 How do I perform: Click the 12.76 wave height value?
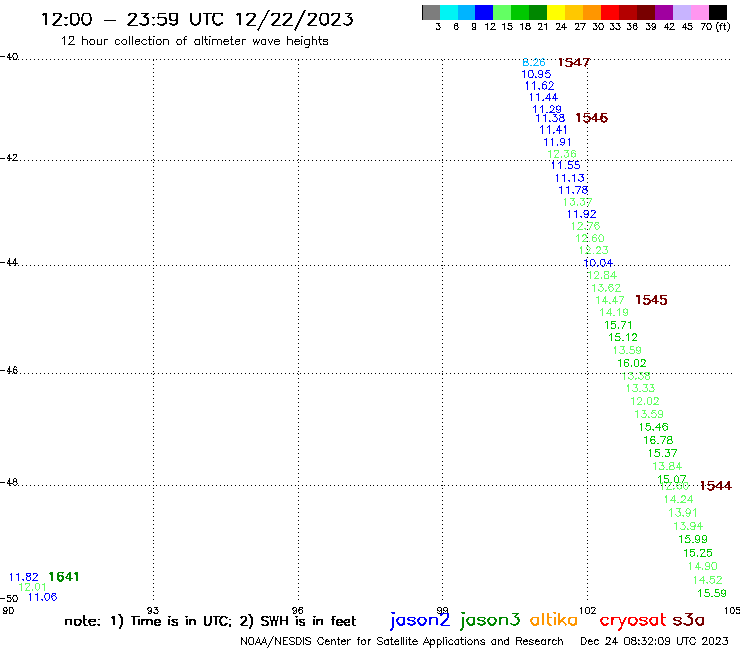pyautogui.click(x=585, y=226)
